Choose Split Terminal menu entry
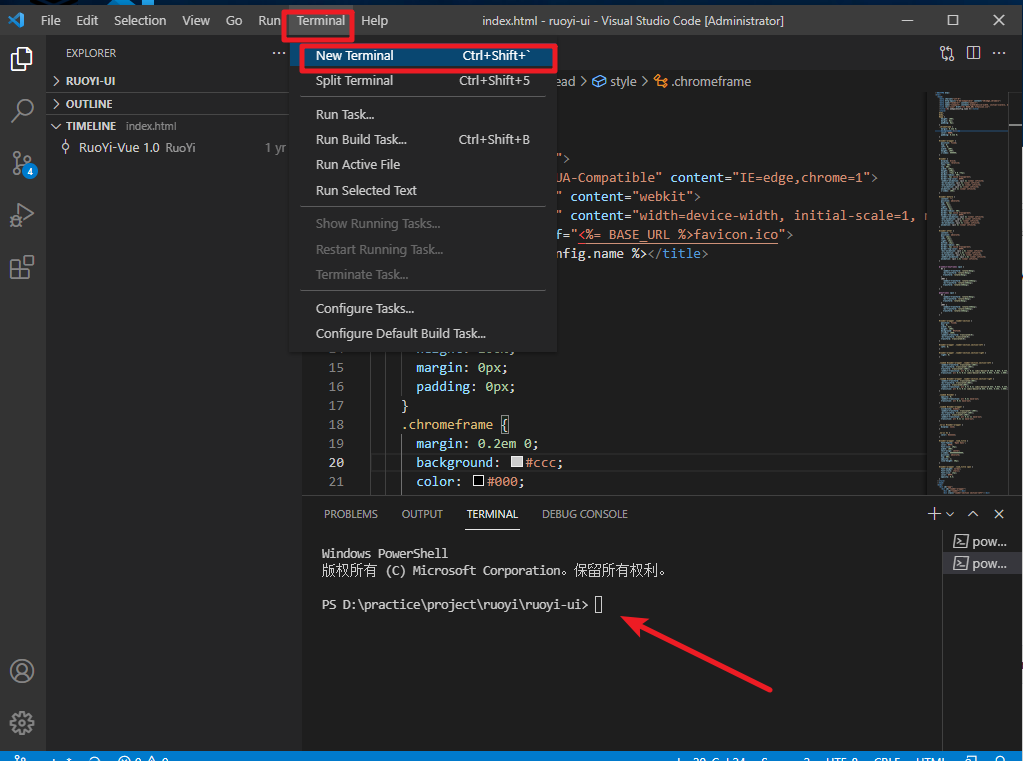1023x761 pixels. 423,80
